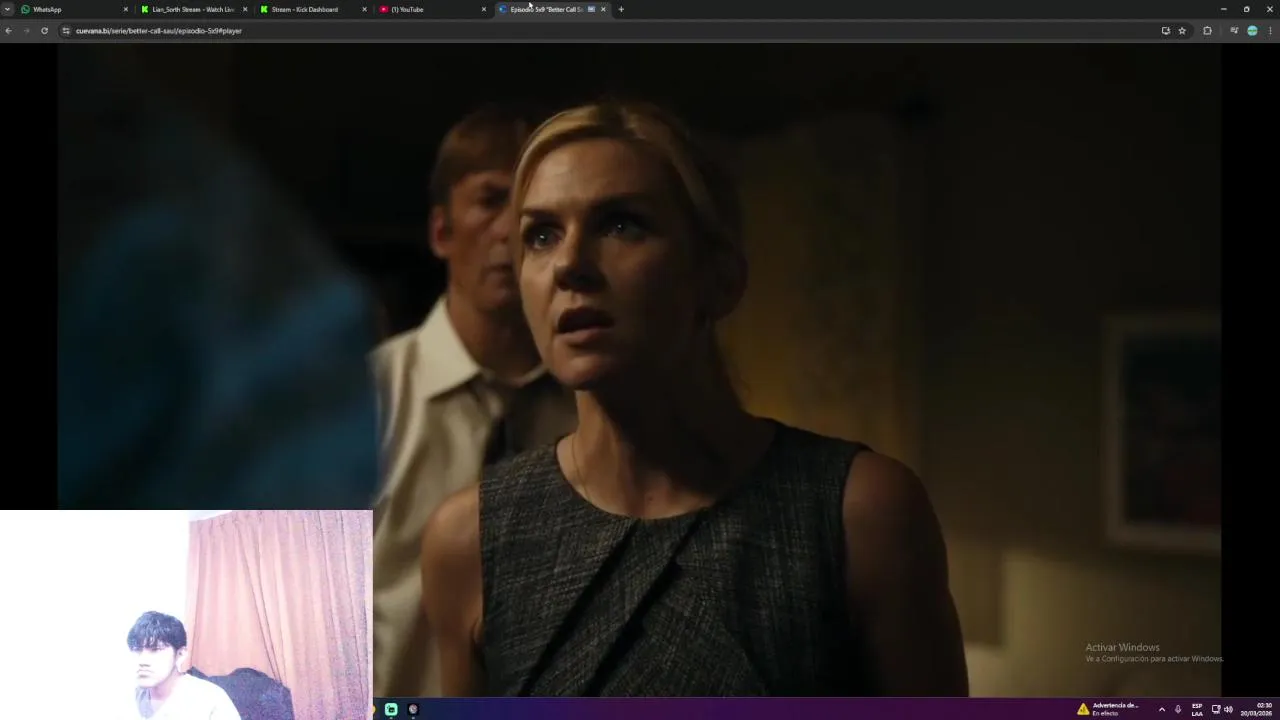Open the media controls toolbar icon

tap(1234, 31)
